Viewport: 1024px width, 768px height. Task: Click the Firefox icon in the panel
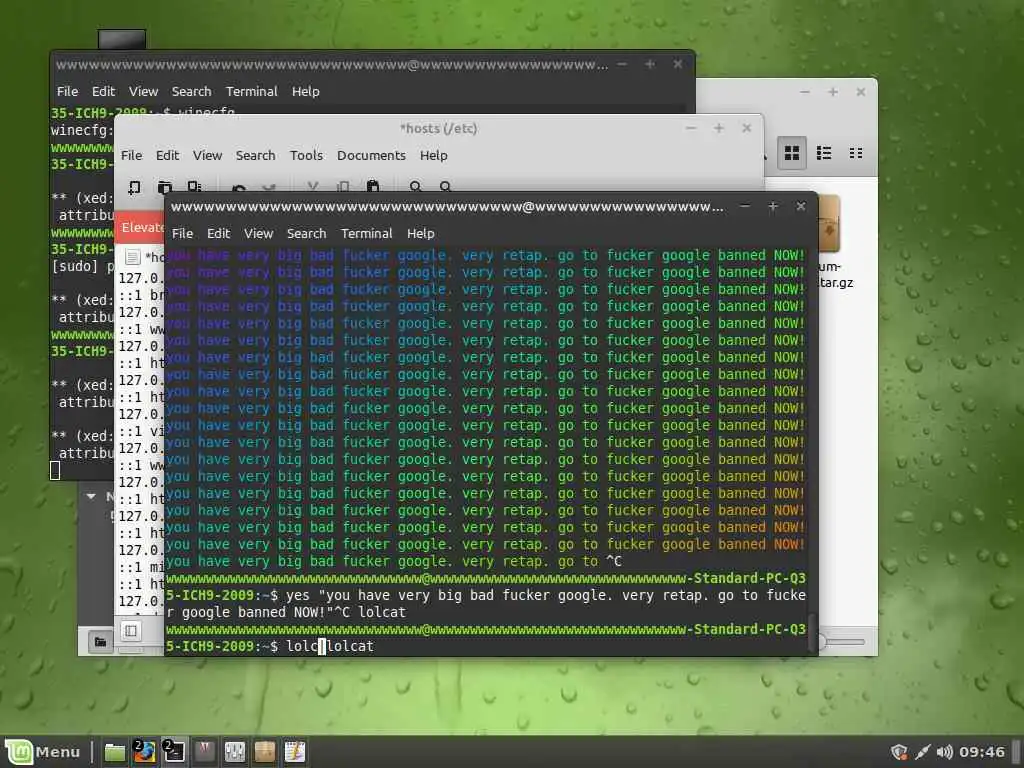(144, 752)
